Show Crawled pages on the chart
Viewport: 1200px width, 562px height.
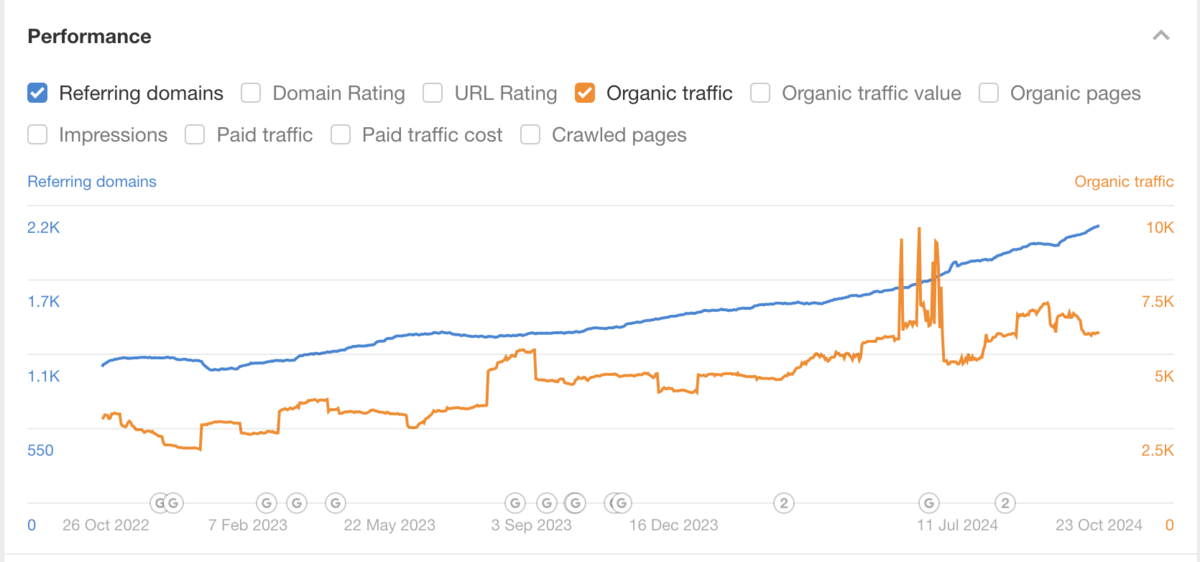(531, 134)
